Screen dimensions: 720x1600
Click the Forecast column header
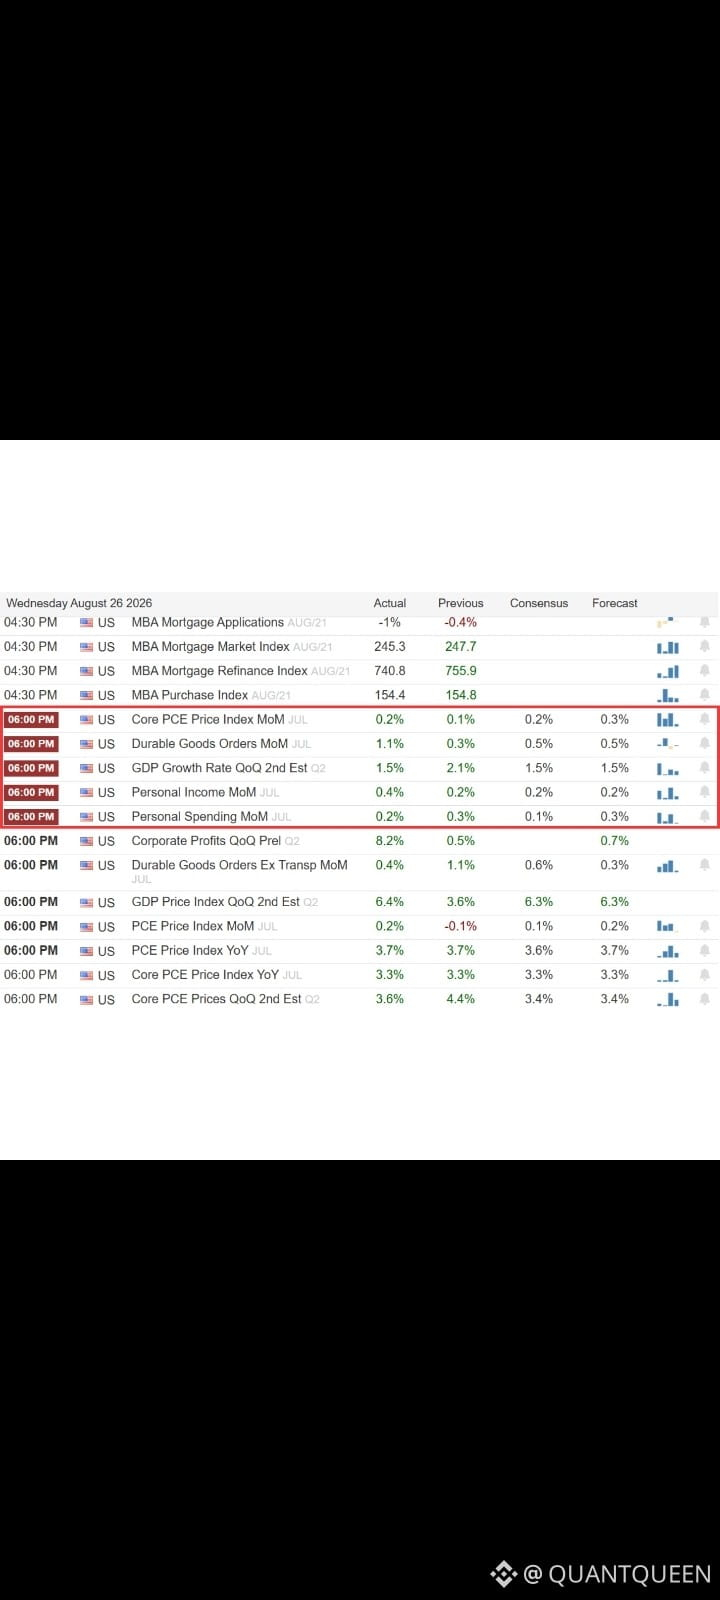coord(614,603)
